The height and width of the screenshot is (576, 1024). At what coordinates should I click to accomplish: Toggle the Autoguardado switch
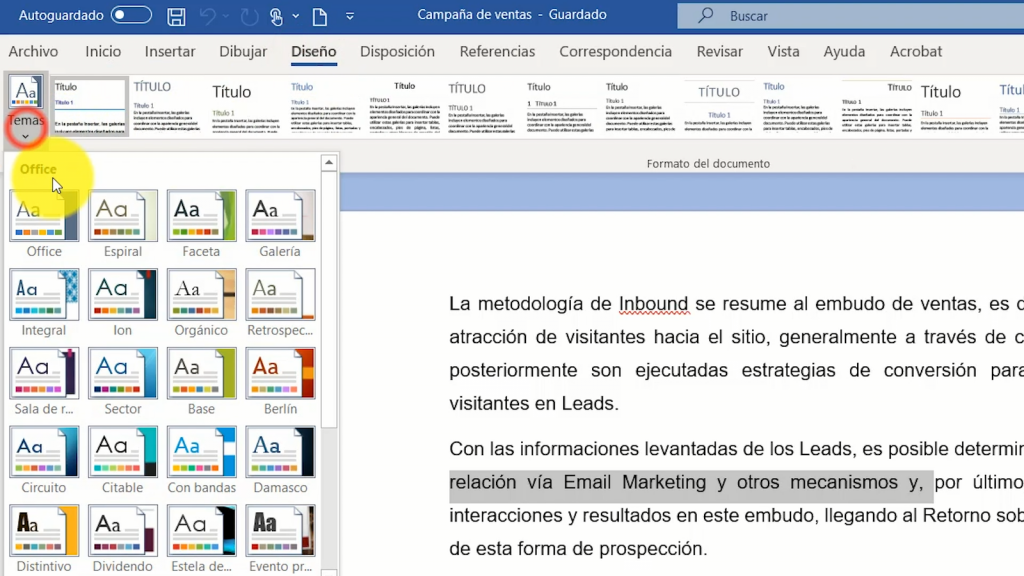click(x=131, y=15)
